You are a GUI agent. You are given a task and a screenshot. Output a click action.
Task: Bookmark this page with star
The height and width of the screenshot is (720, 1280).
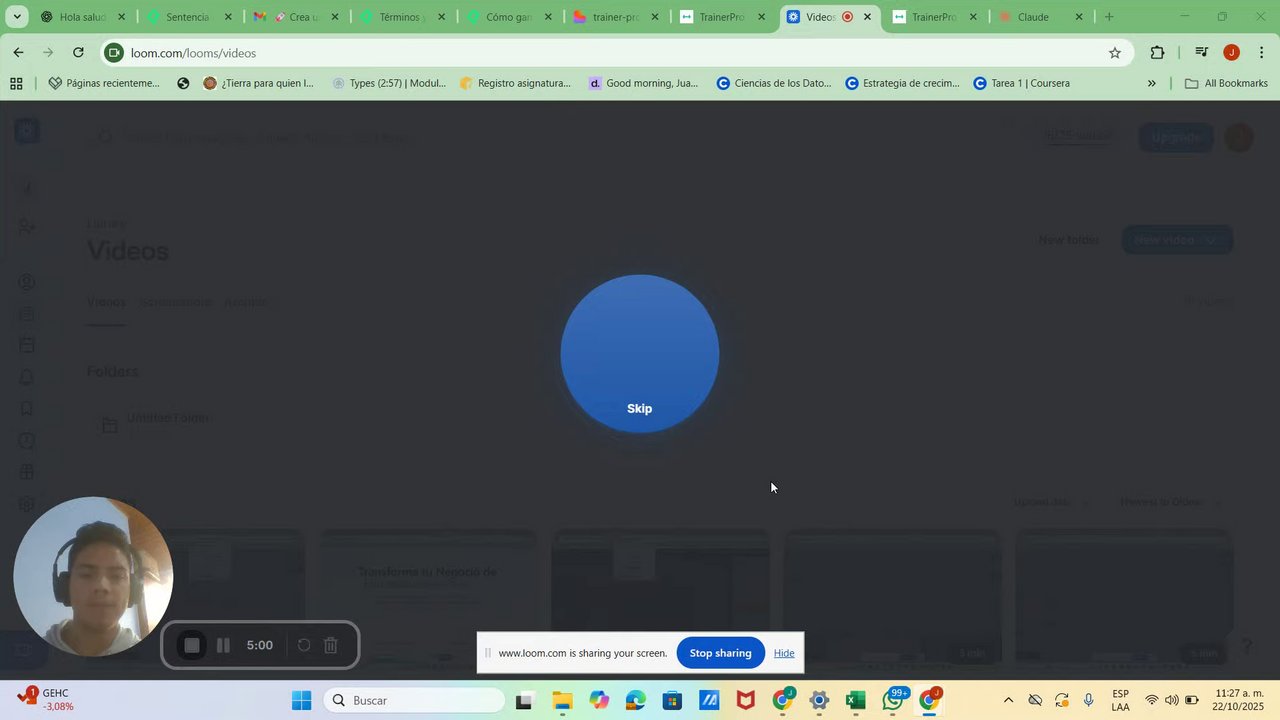(1115, 53)
